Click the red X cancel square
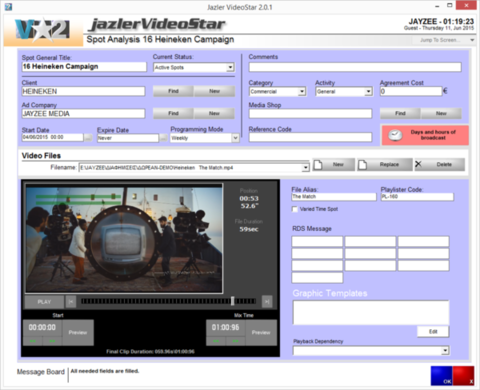Viewport: 480px width, 390px height. click(x=463, y=376)
